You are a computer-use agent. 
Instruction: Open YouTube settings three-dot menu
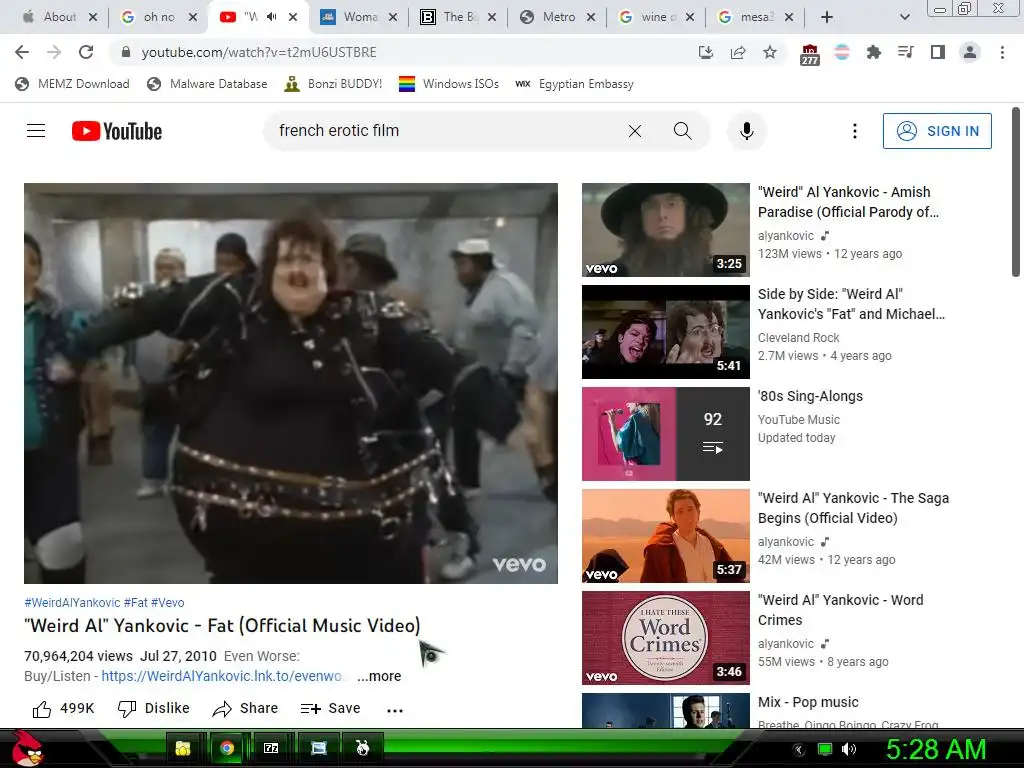(x=854, y=131)
